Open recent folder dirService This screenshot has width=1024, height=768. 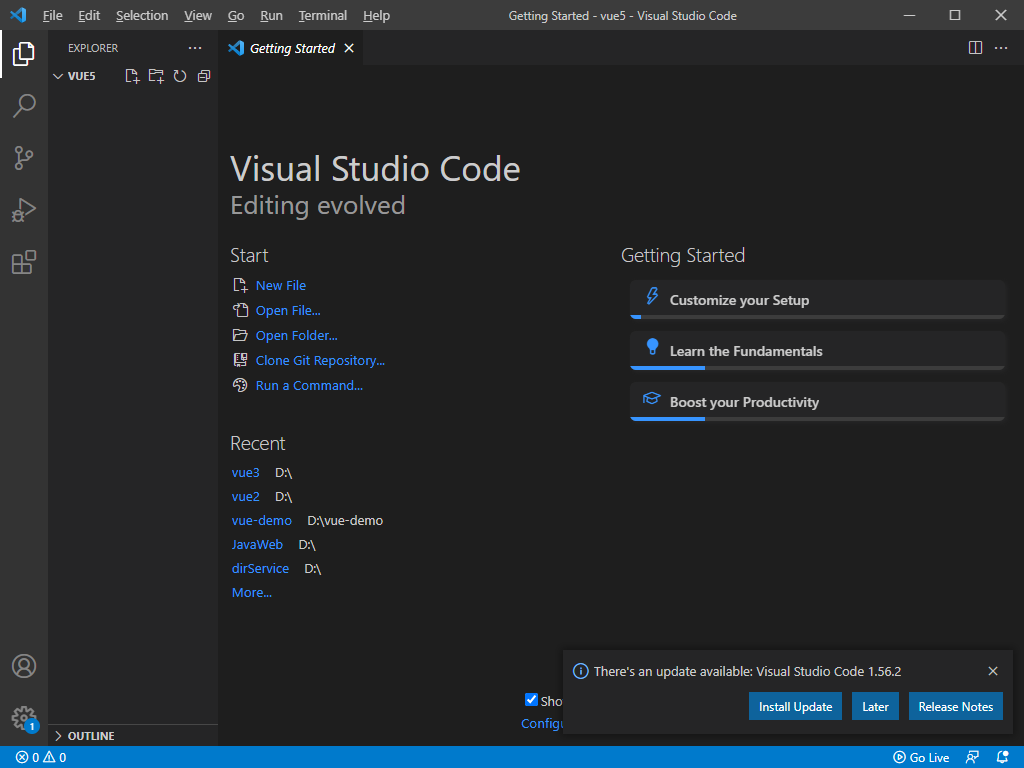click(x=260, y=568)
